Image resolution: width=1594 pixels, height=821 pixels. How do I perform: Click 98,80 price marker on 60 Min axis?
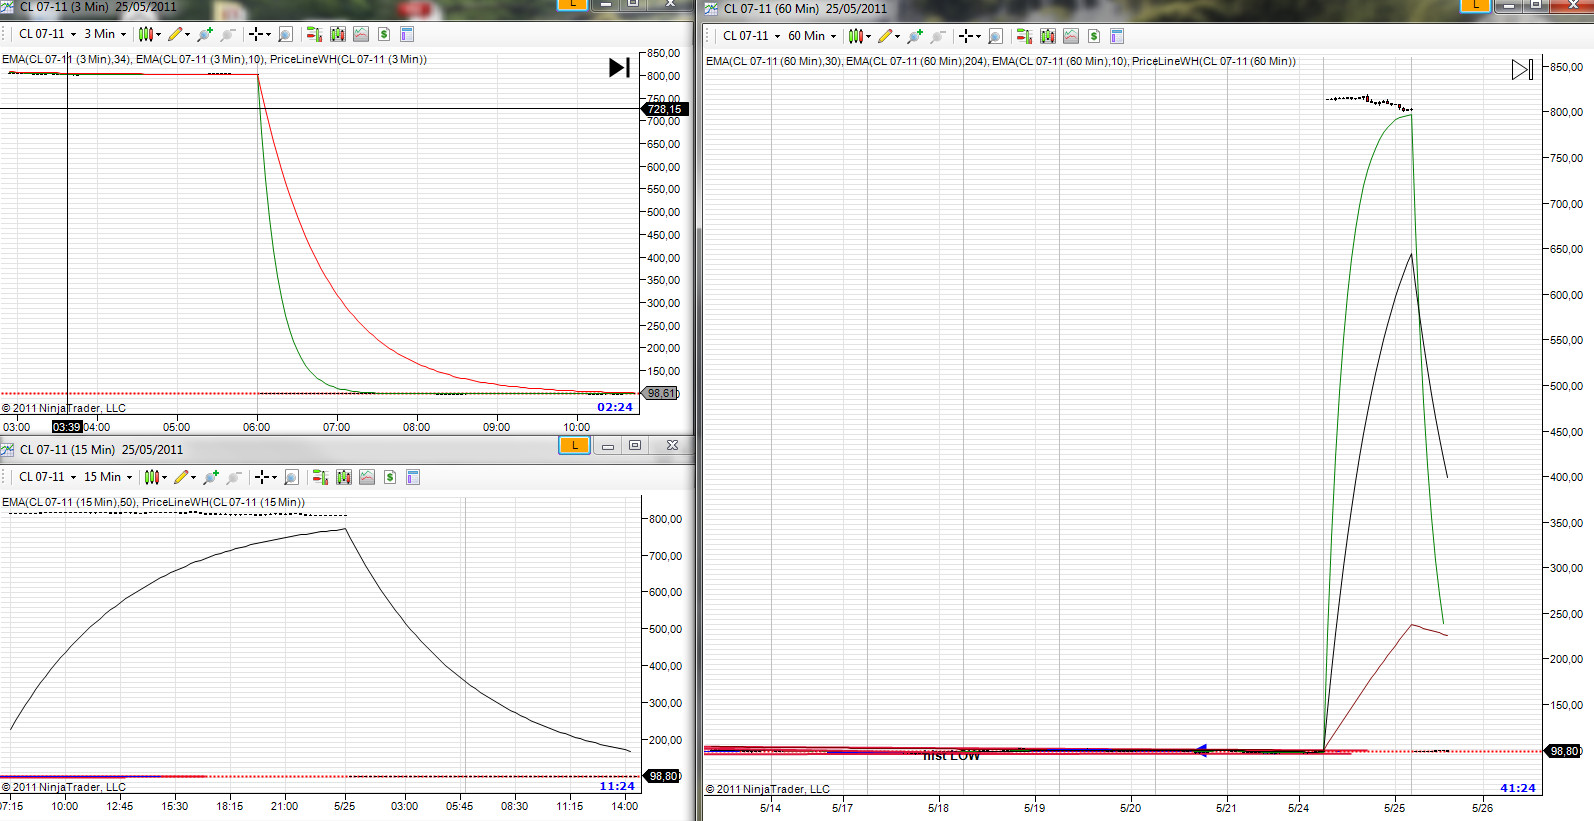pyautogui.click(x=1563, y=751)
